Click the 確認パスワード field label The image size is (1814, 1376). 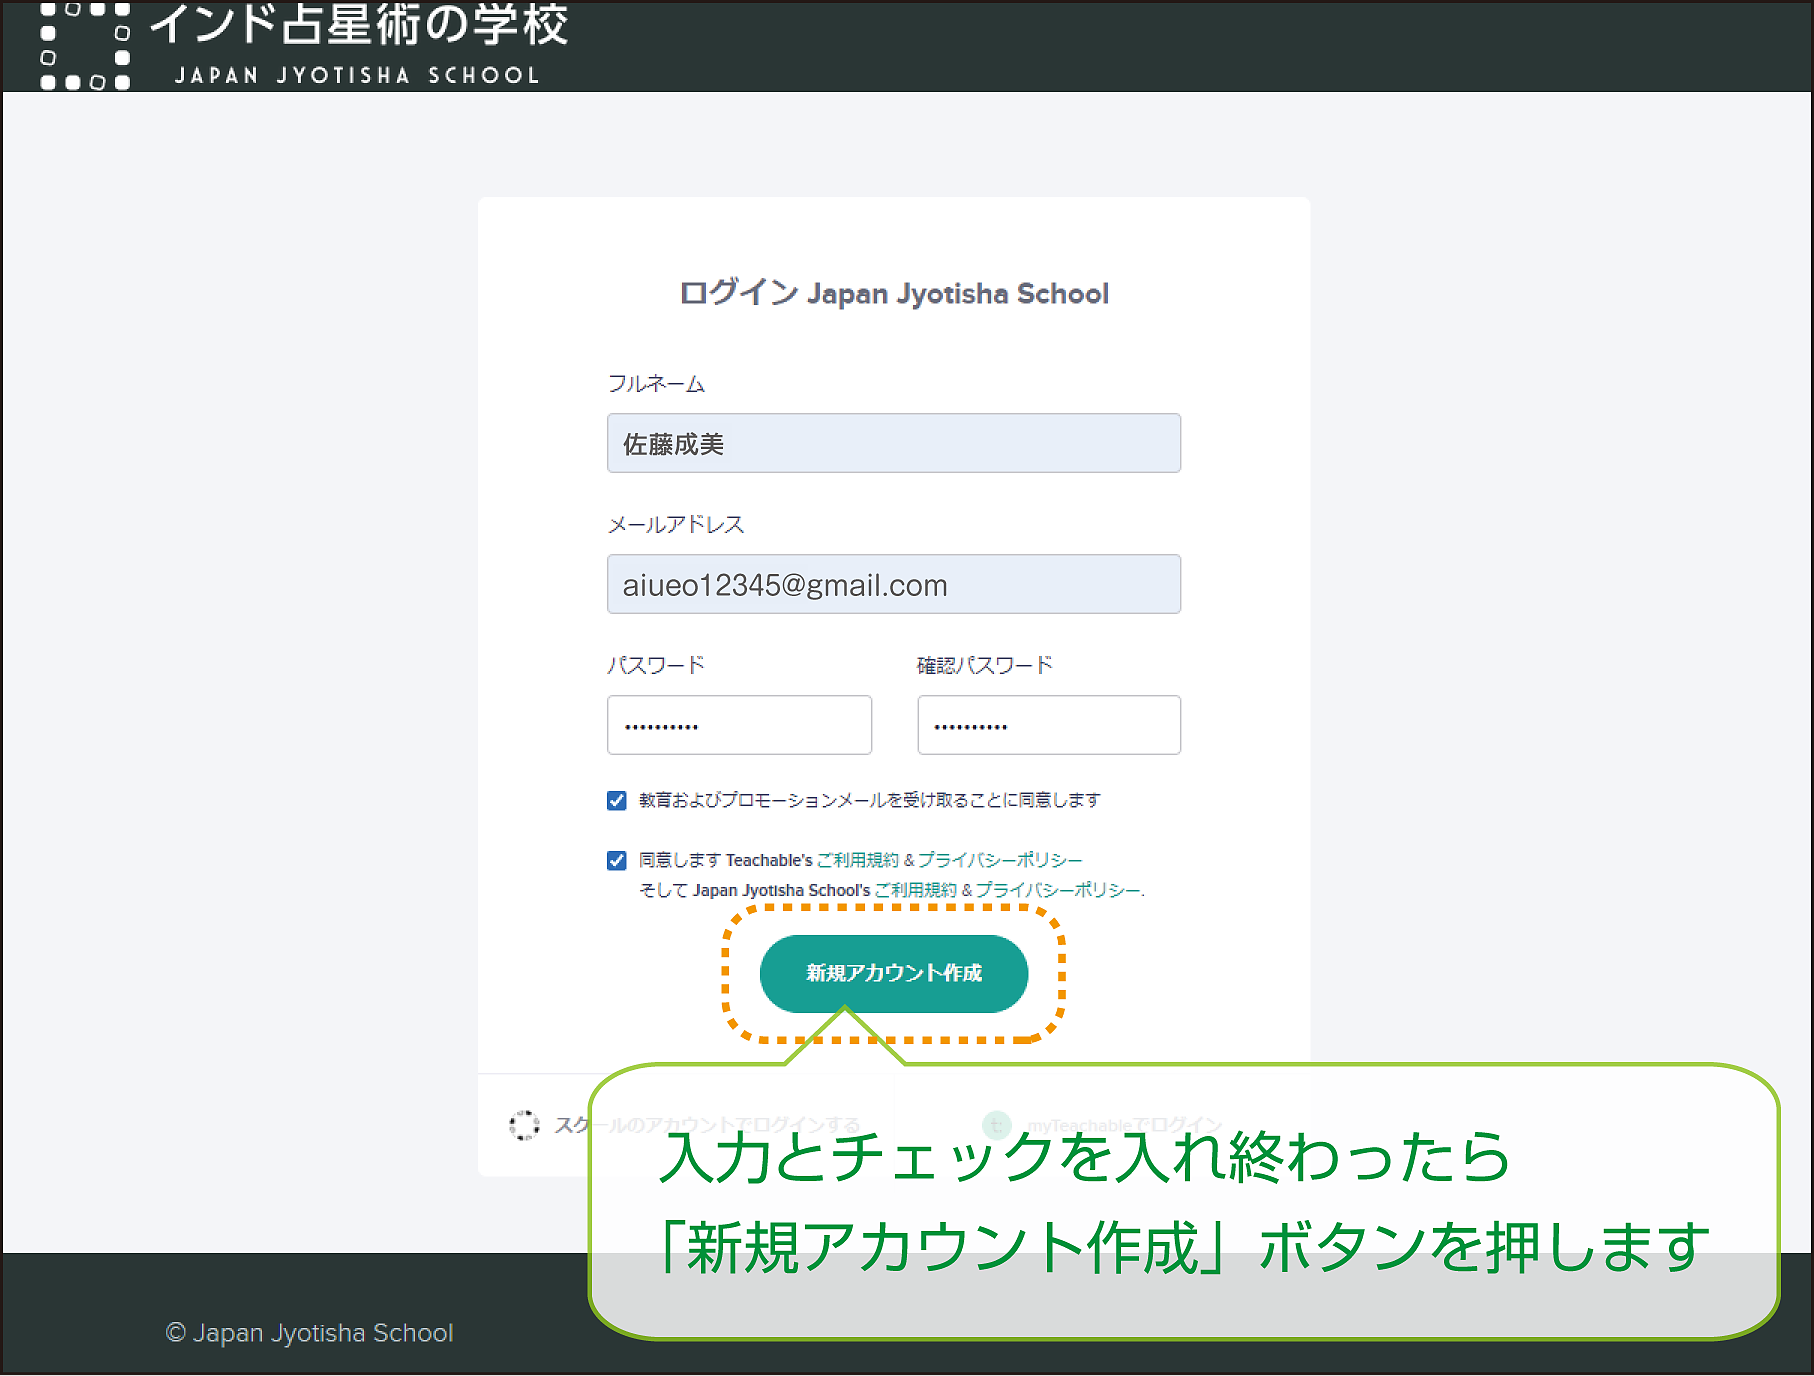point(985,665)
